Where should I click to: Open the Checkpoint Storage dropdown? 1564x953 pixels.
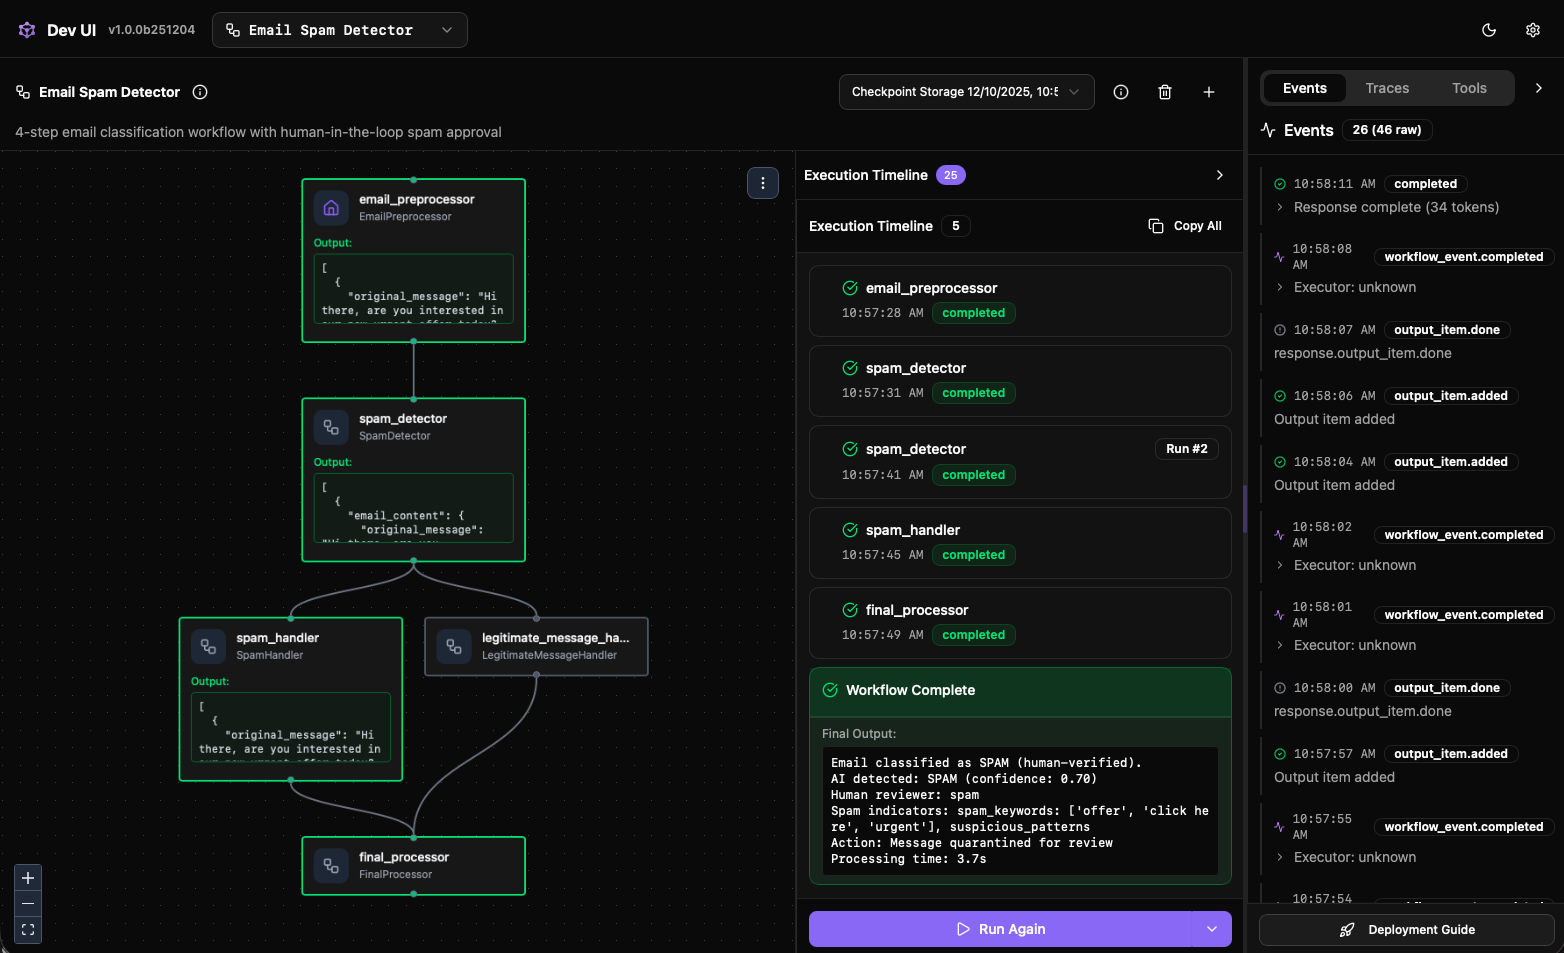965,91
